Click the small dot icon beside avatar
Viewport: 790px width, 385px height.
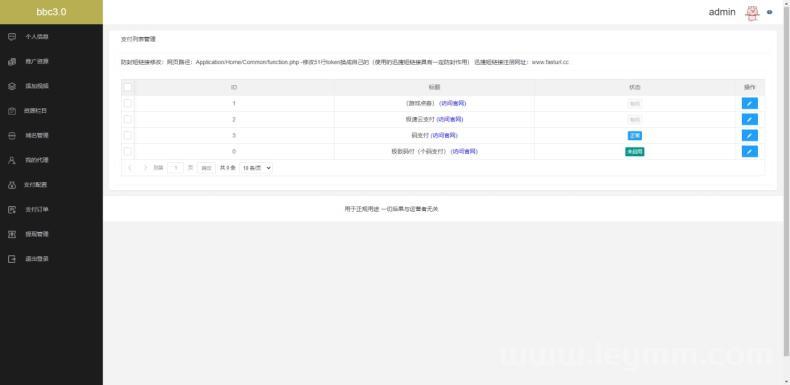coord(769,13)
